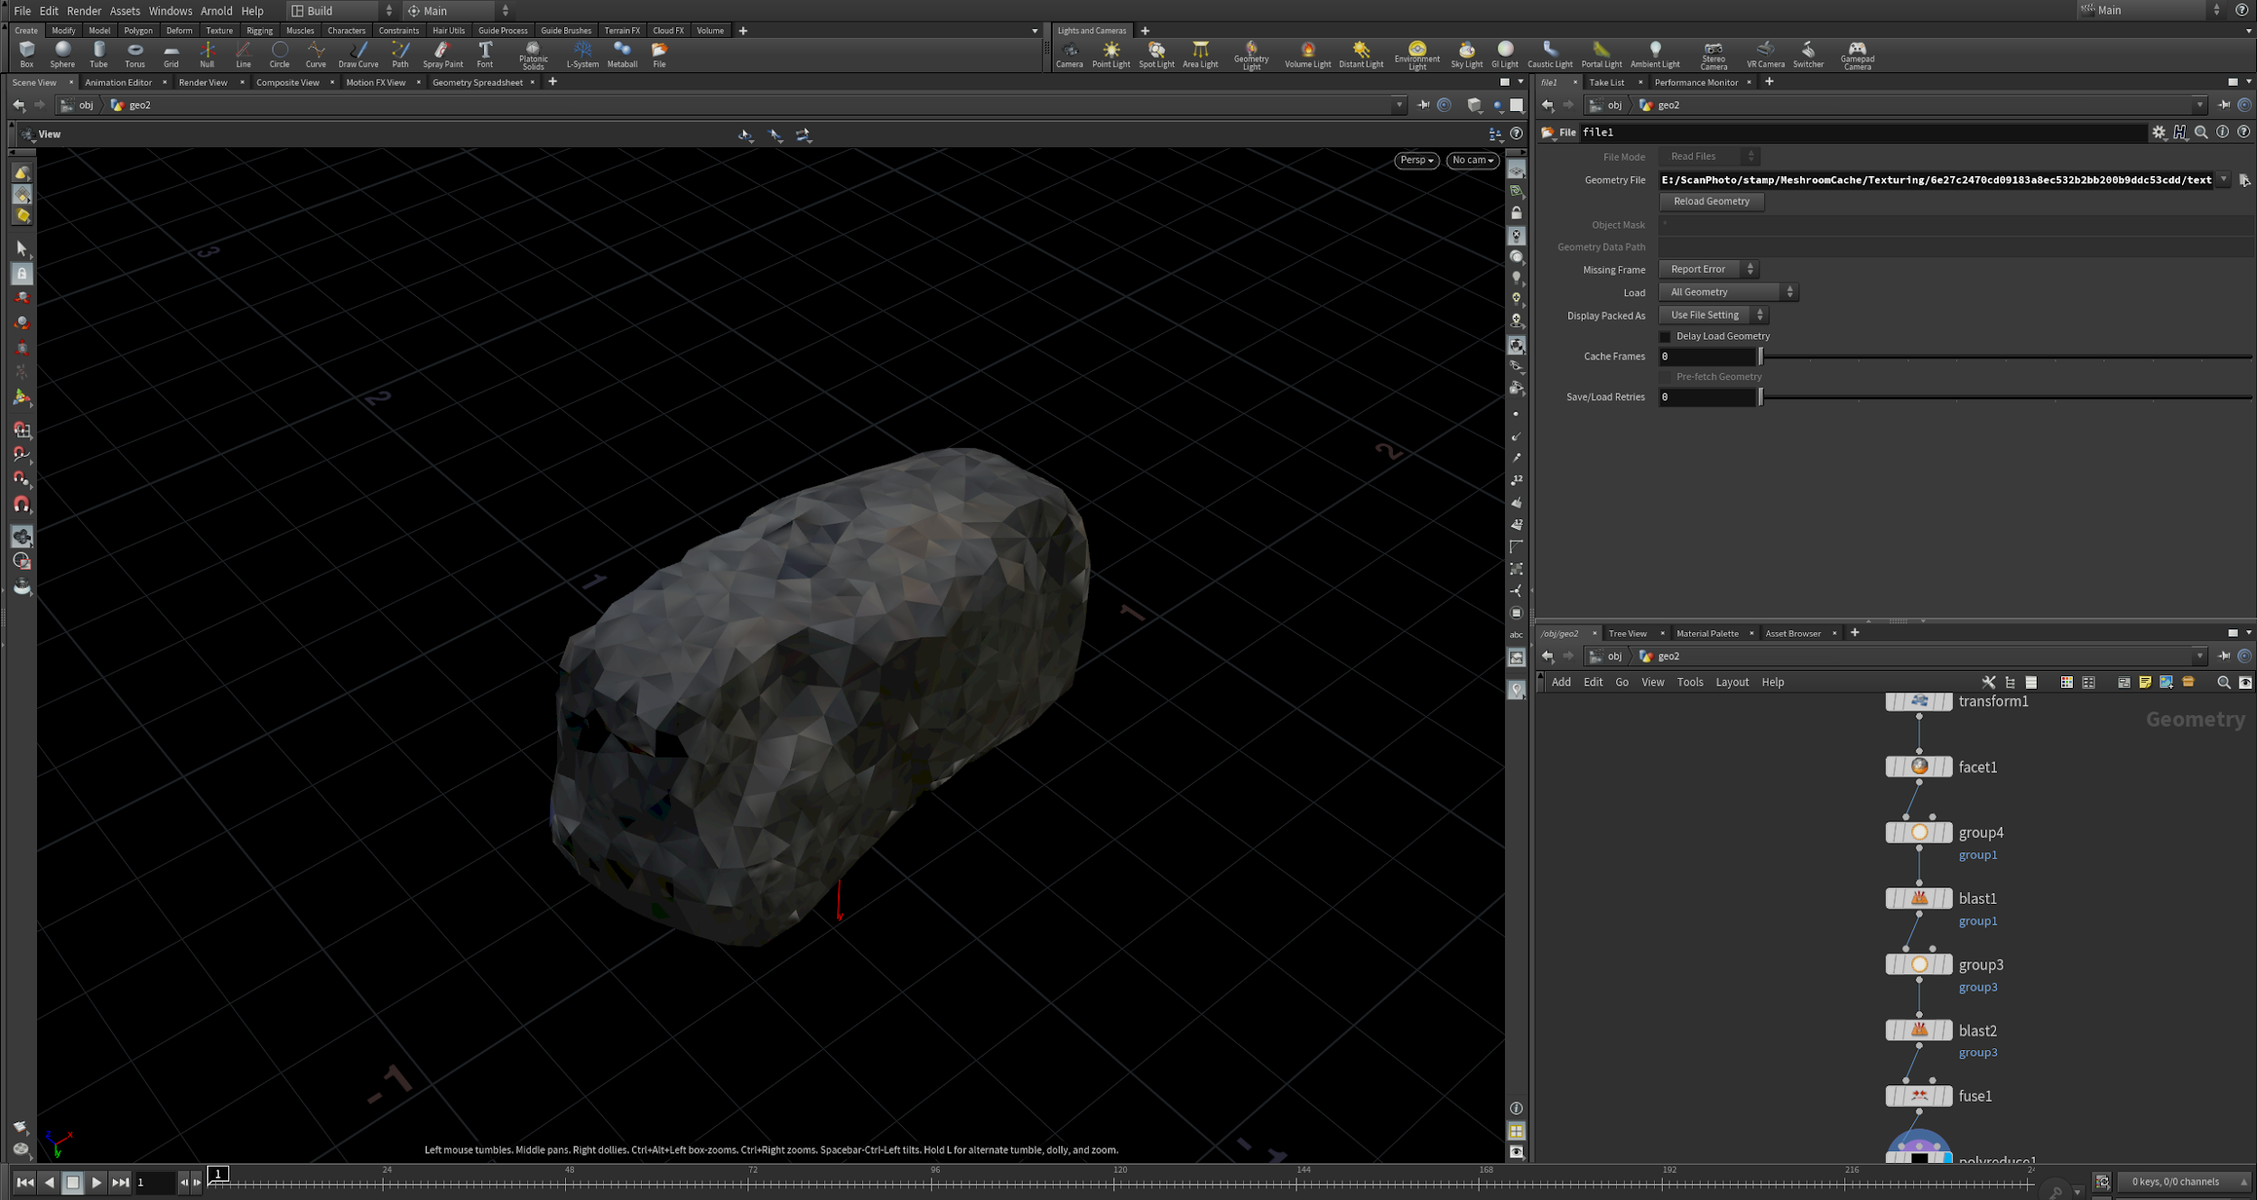The width and height of the screenshot is (2257, 1200).
Task: Click frame 96 on the timeline
Action: click(x=935, y=1182)
